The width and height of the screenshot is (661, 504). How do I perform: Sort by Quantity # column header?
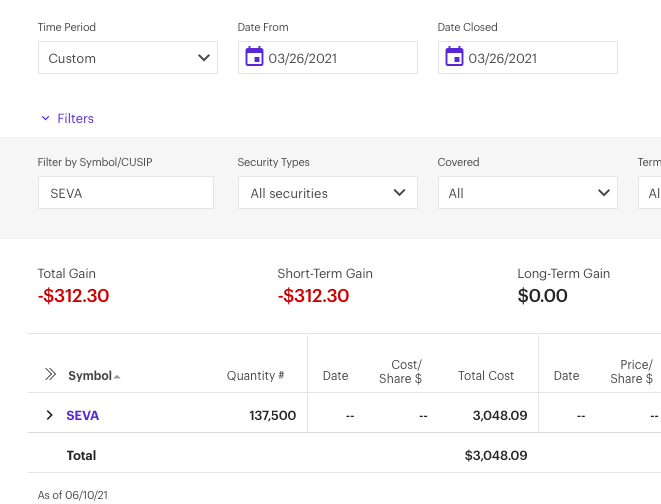tap(255, 376)
